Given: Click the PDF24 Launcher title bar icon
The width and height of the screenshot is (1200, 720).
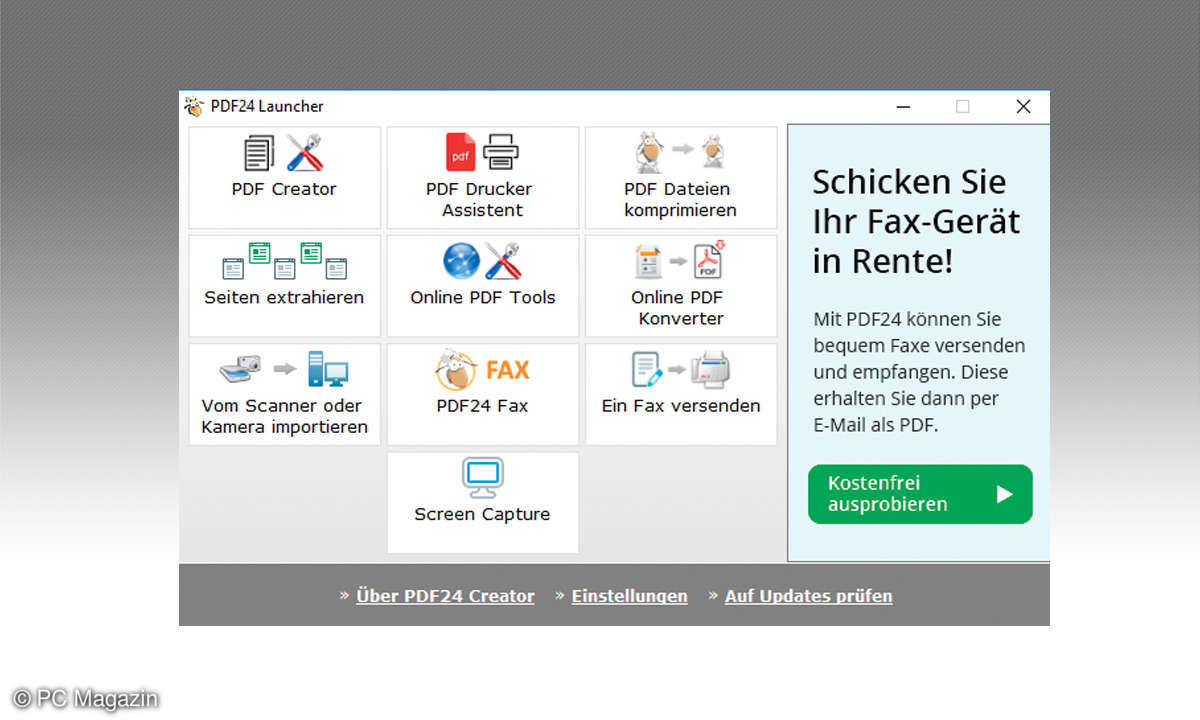Looking at the screenshot, I should 194,106.
